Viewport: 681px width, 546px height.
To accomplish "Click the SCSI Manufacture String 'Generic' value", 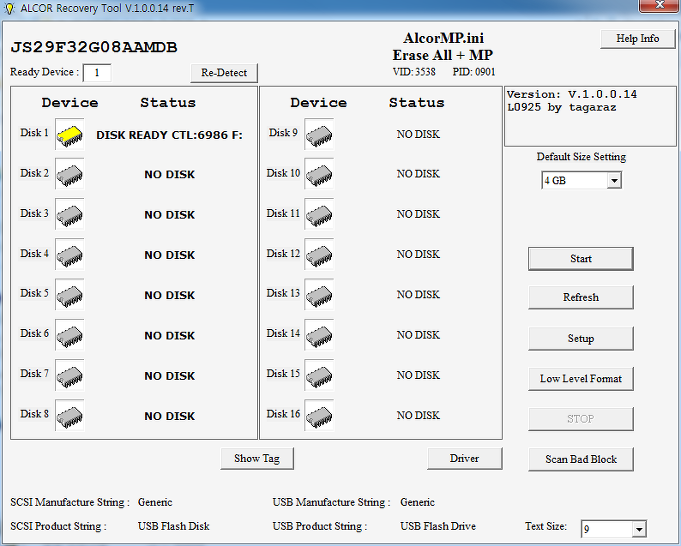I will (155, 503).
